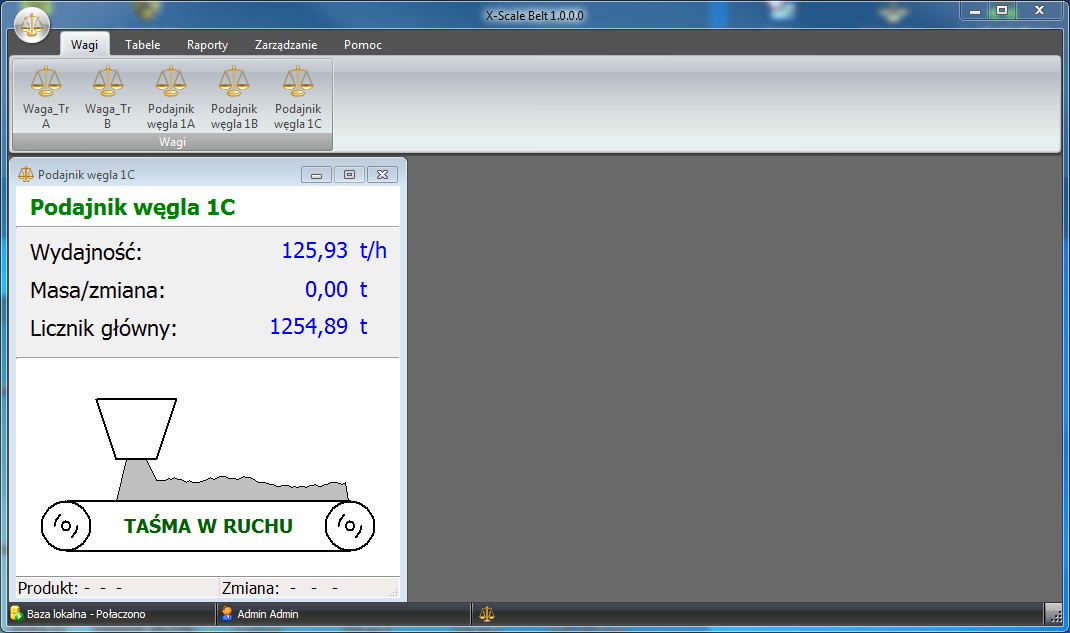Maximize the Podajnik węgla 1C child window
Viewport: 1070px width, 633px height.
[x=349, y=175]
